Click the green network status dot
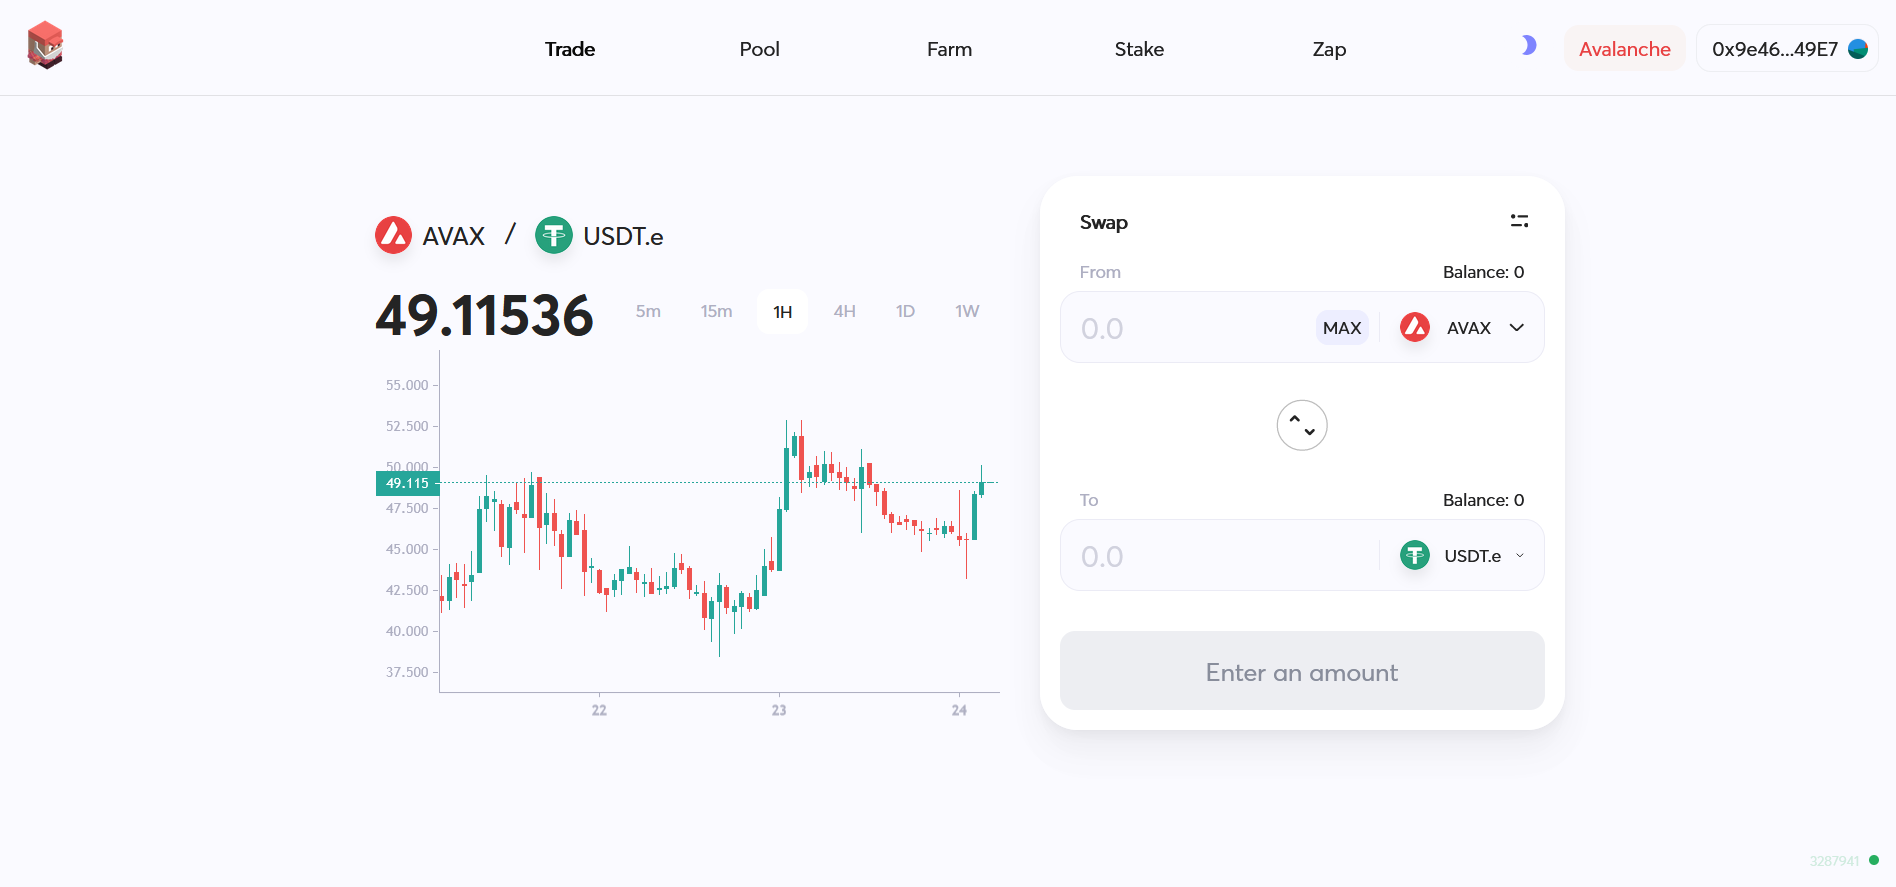1896x887 pixels. click(x=1874, y=860)
